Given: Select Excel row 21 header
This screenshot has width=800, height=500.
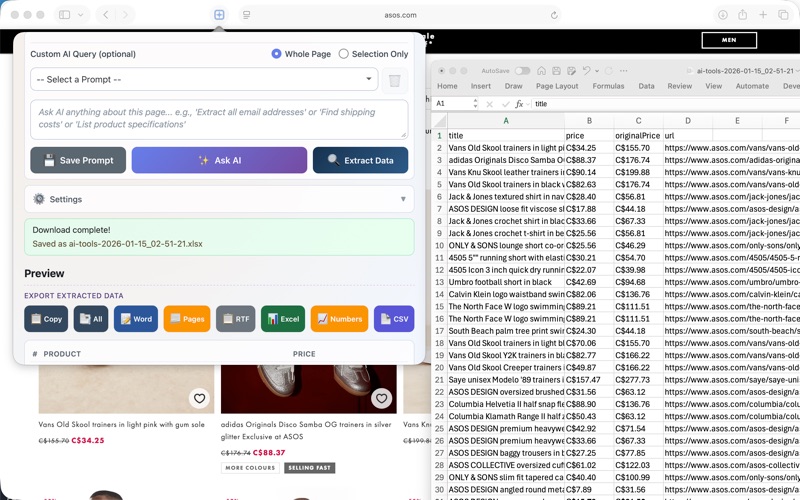Looking at the screenshot, I should click(439, 380).
